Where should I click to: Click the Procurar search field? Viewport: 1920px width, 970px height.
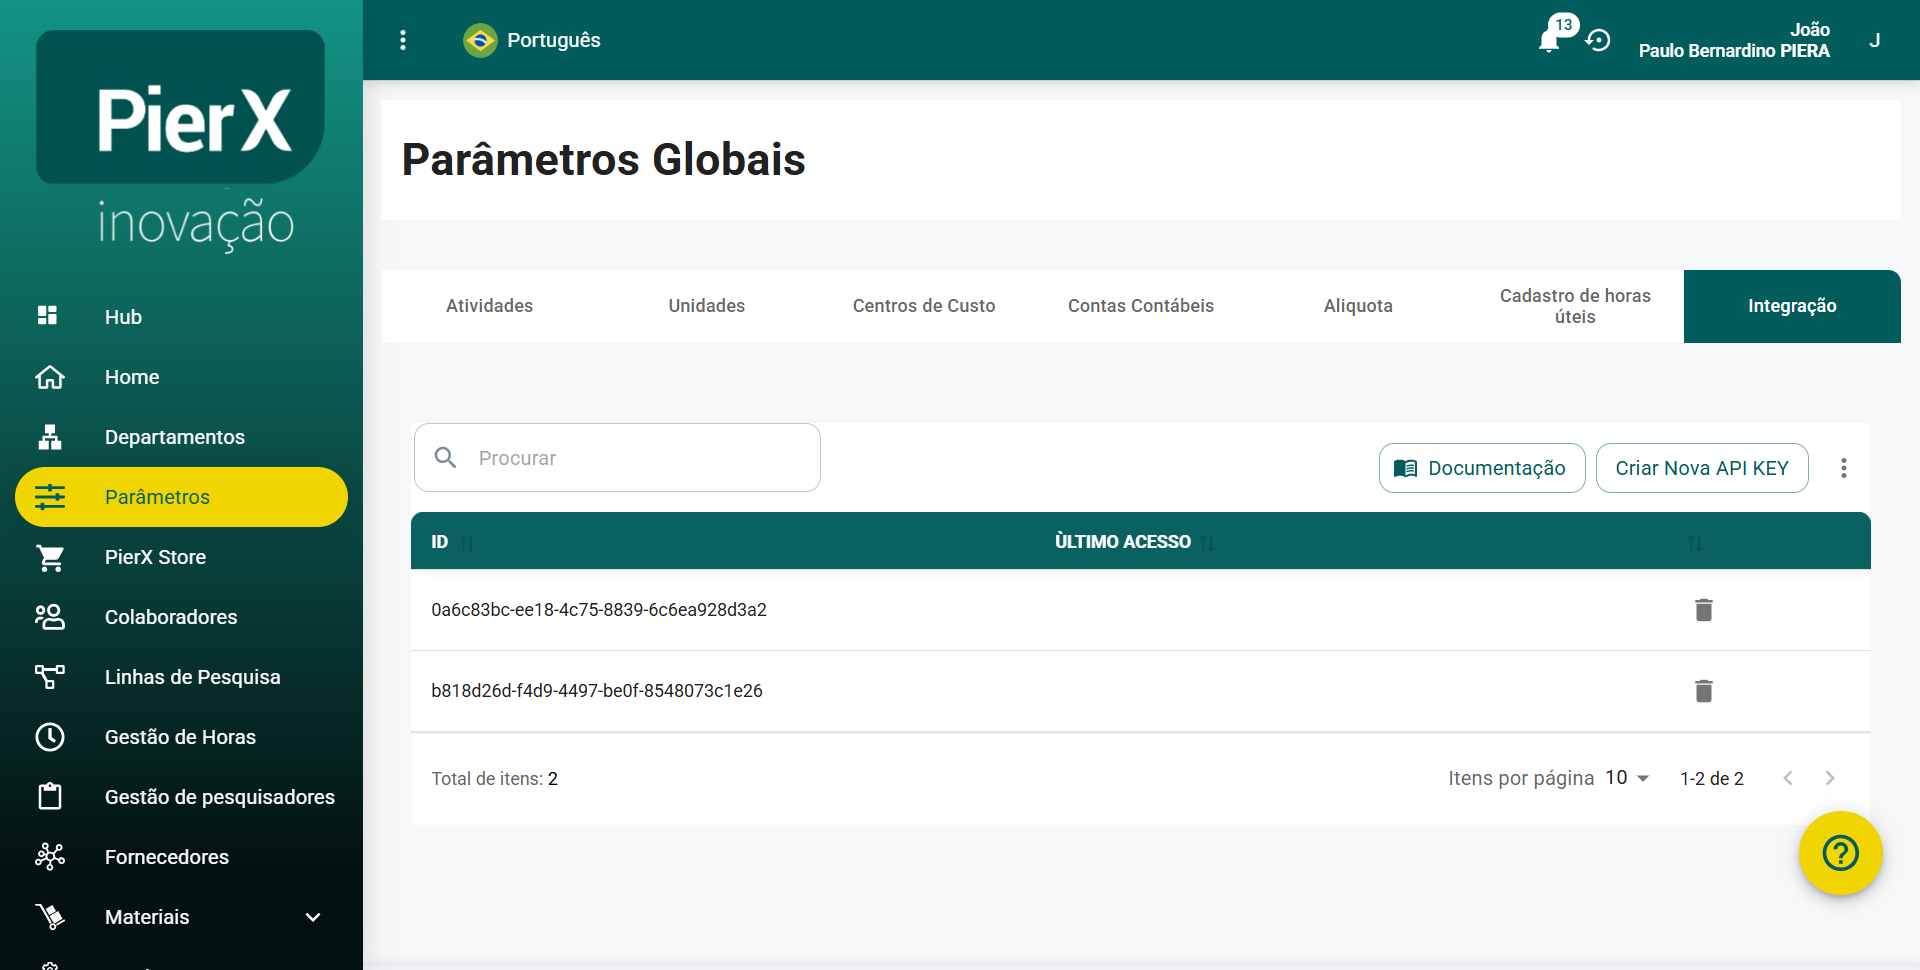630,458
